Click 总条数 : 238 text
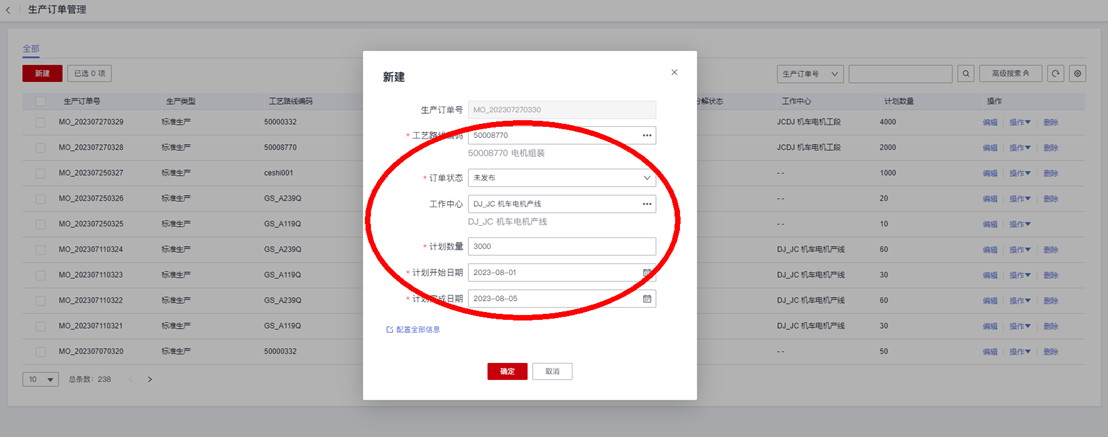The height and width of the screenshot is (437, 1108). click(90, 380)
